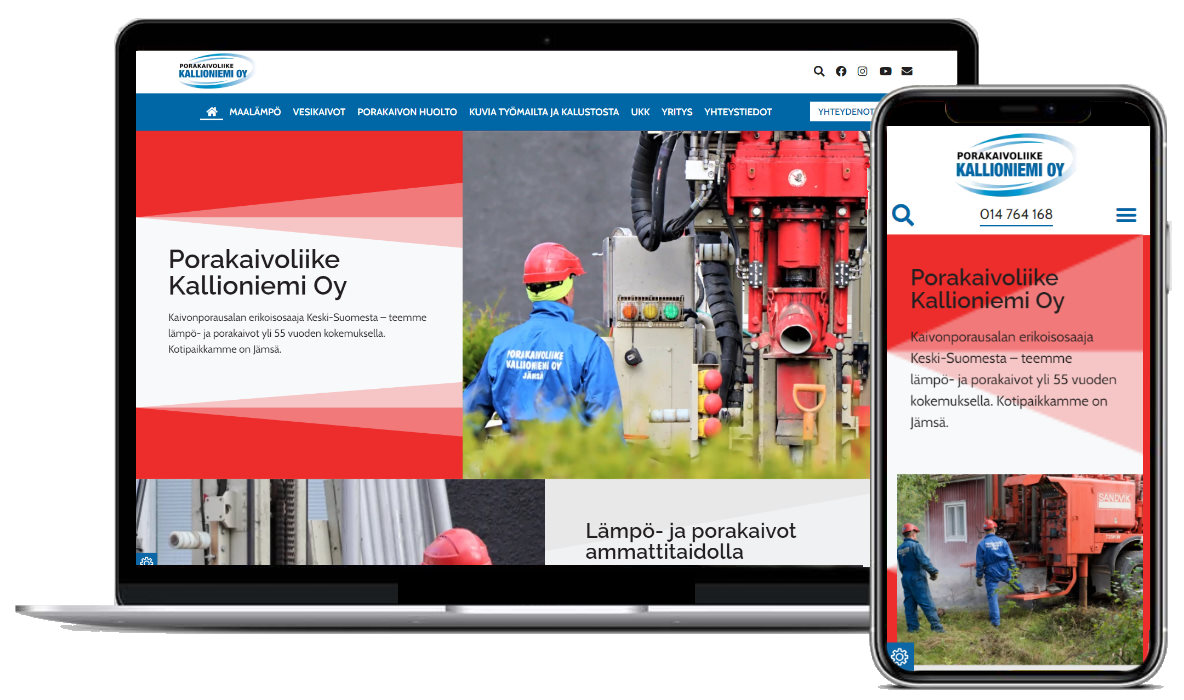Tap phone number 014 764 168
1184x700 pixels.
[1016, 214]
